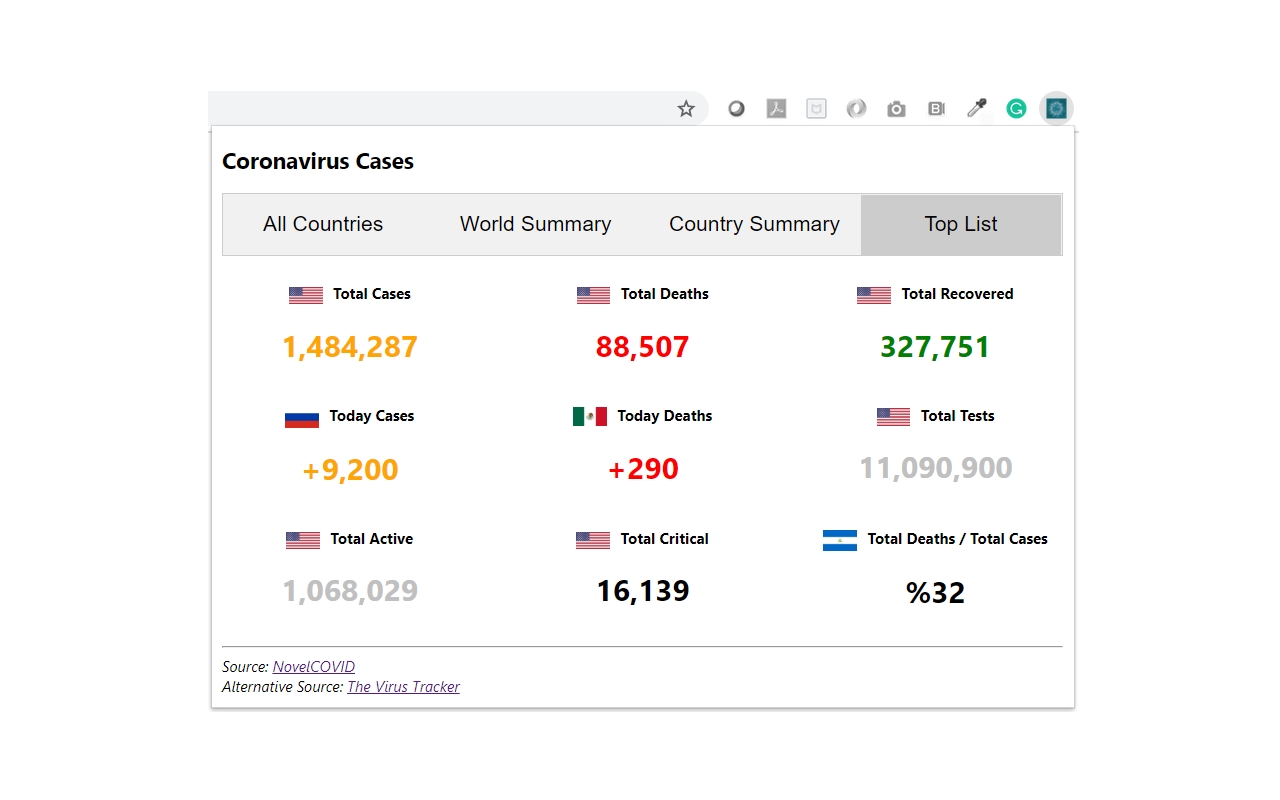Image resolution: width=1280 pixels, height=800 pixels.
Task: Click the Coronavirus Cases heading
Action: click(x=318, y=161)
